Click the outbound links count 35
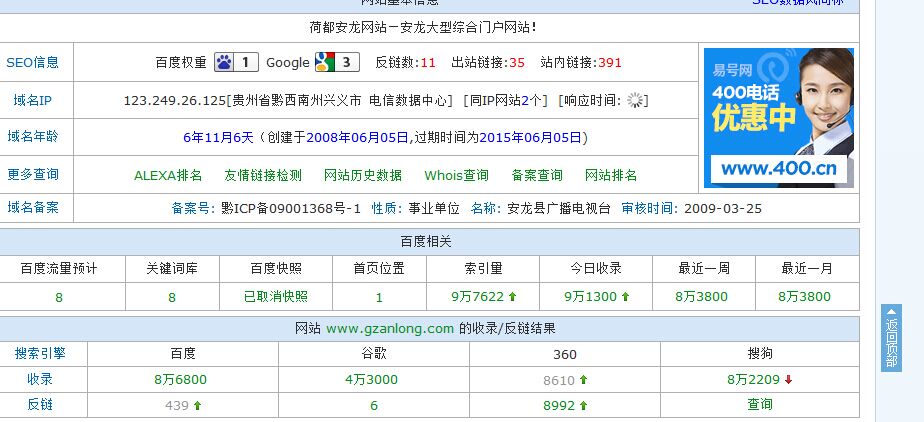Viewport: 924px width, 422px height. [x=517, y=62]
